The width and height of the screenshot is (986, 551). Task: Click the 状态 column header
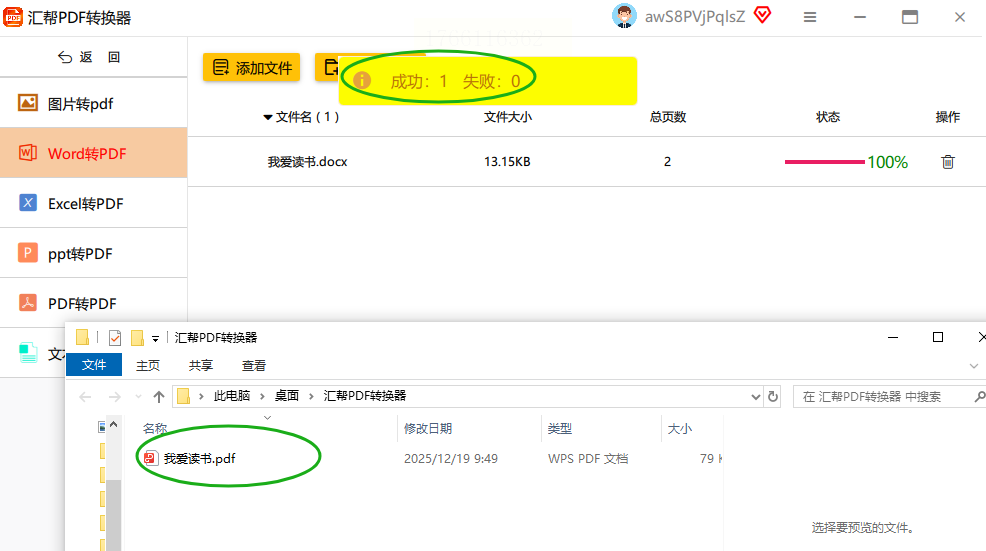(x=828, y=117)
